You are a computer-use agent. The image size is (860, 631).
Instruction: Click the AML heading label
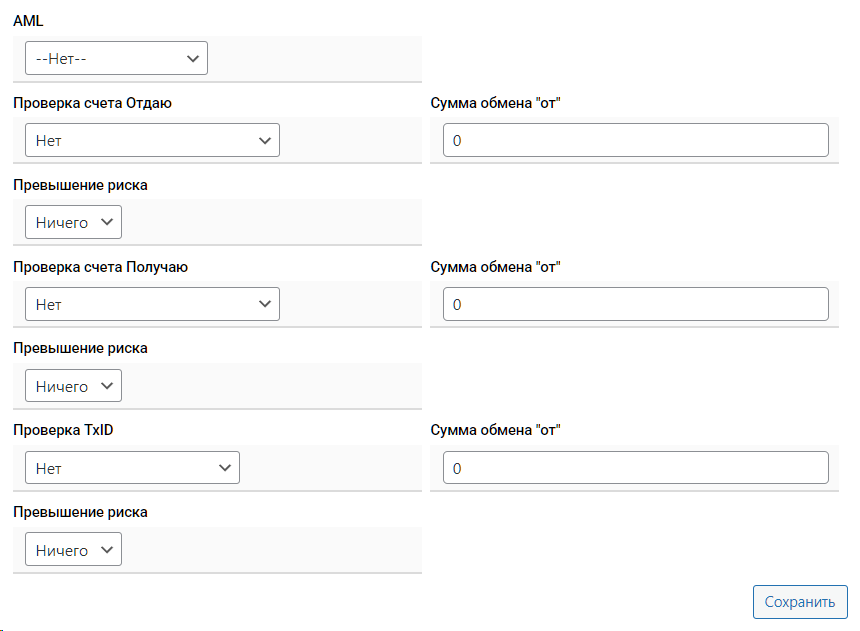pos(28,21)
